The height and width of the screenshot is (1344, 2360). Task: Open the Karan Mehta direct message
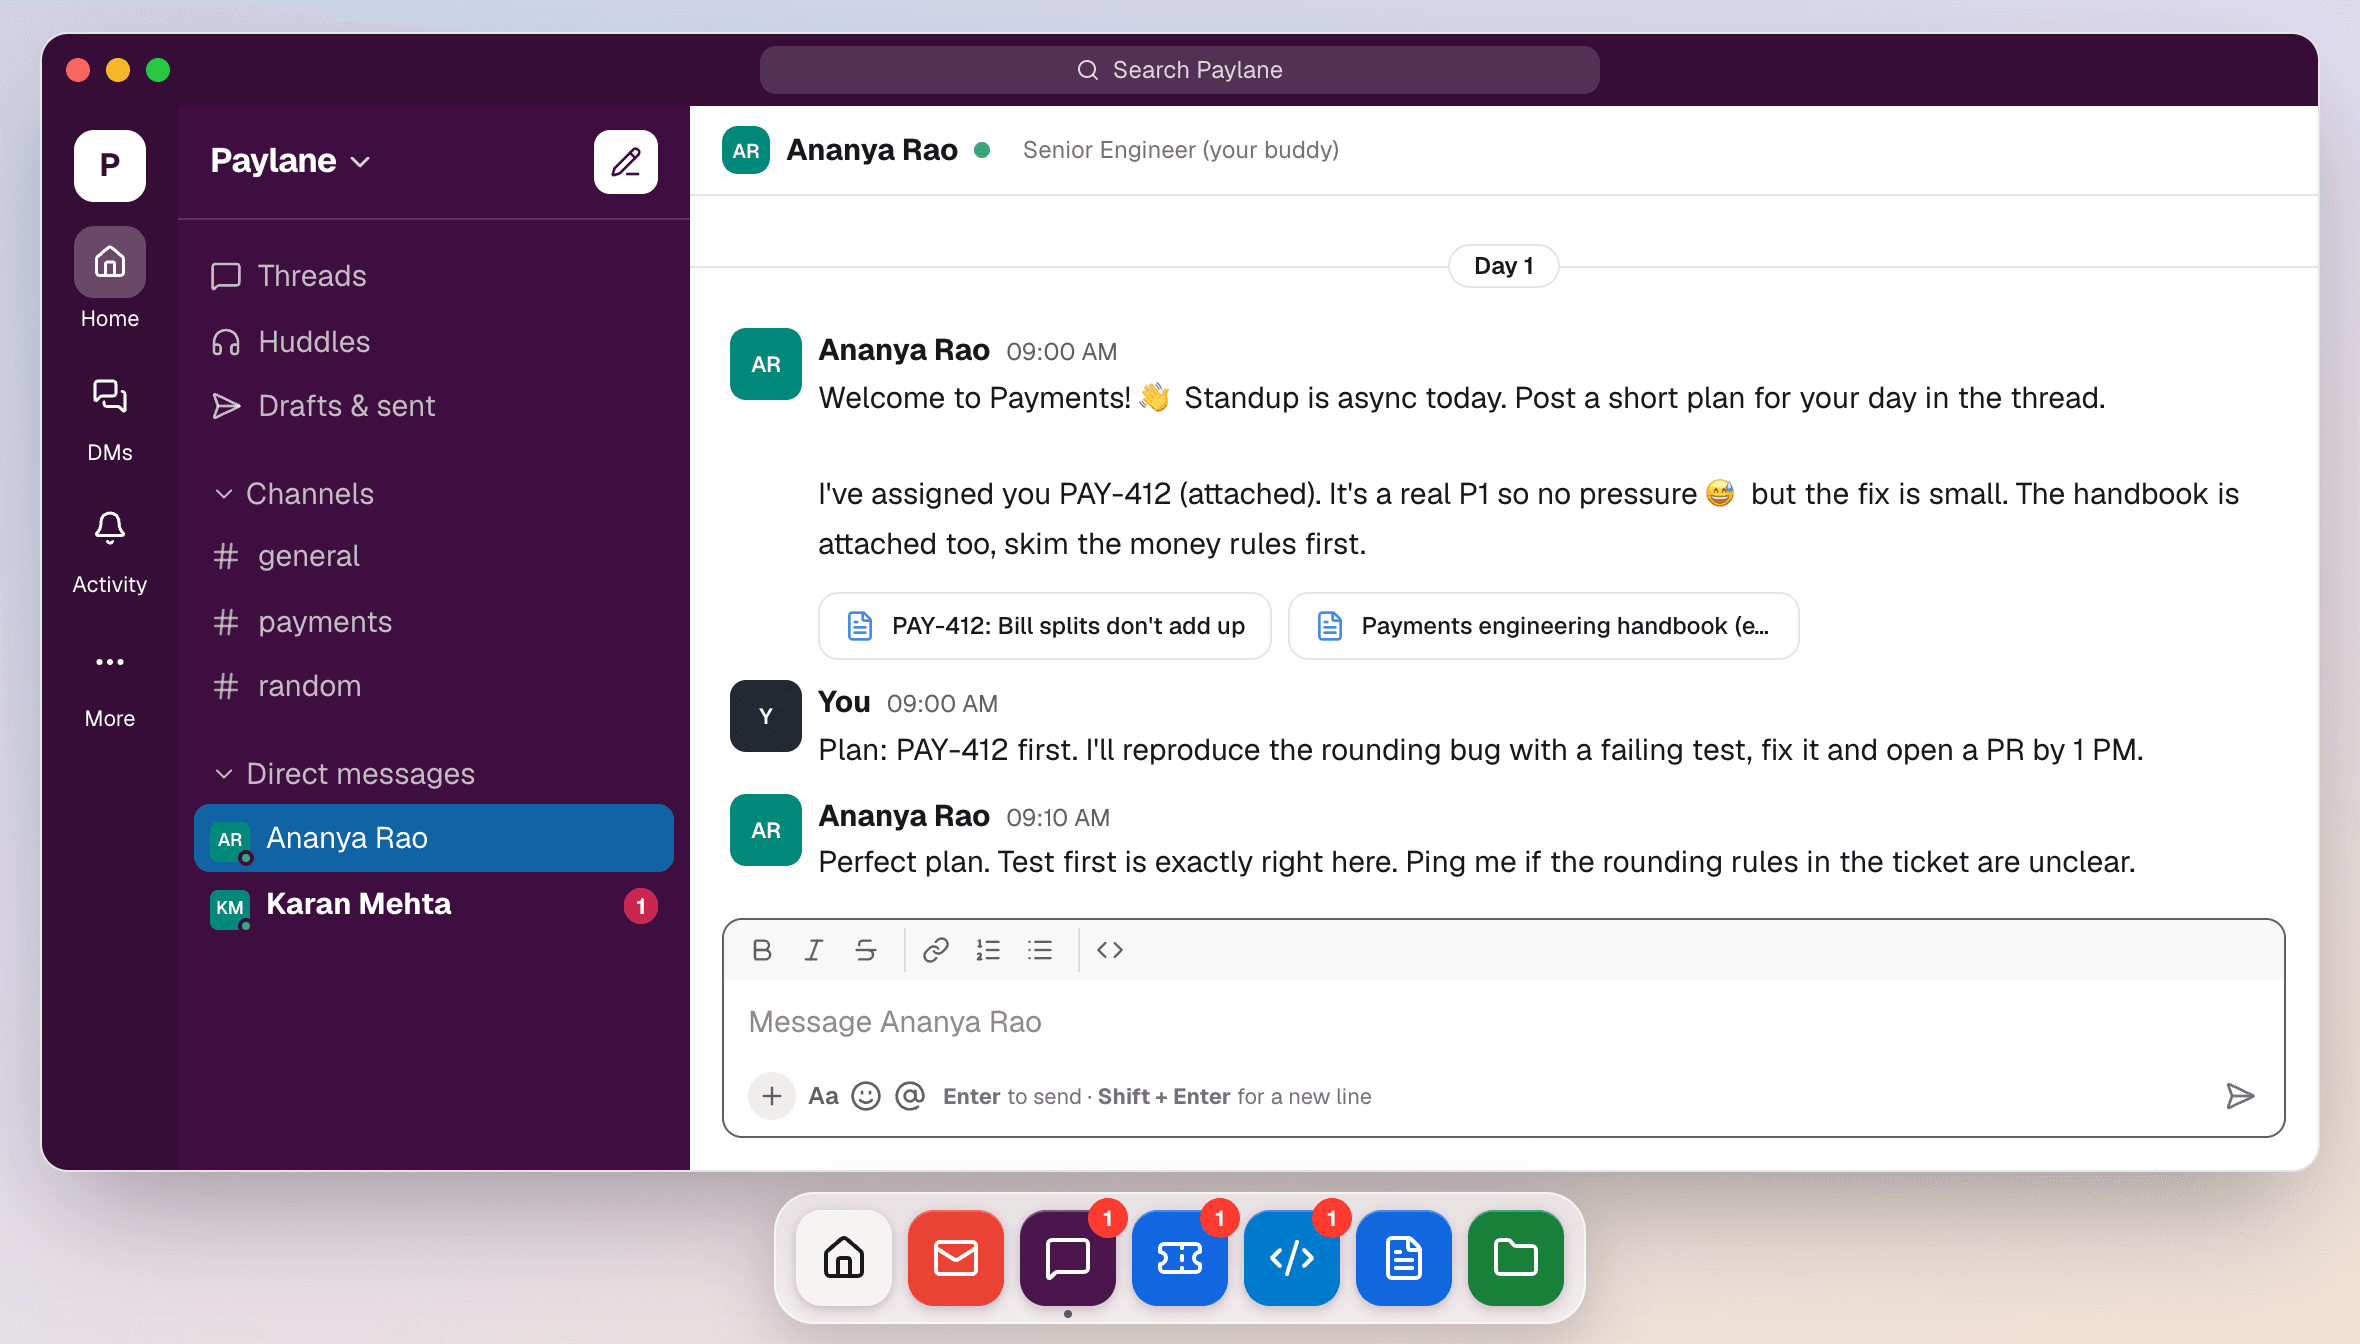[x=434, y=904]
